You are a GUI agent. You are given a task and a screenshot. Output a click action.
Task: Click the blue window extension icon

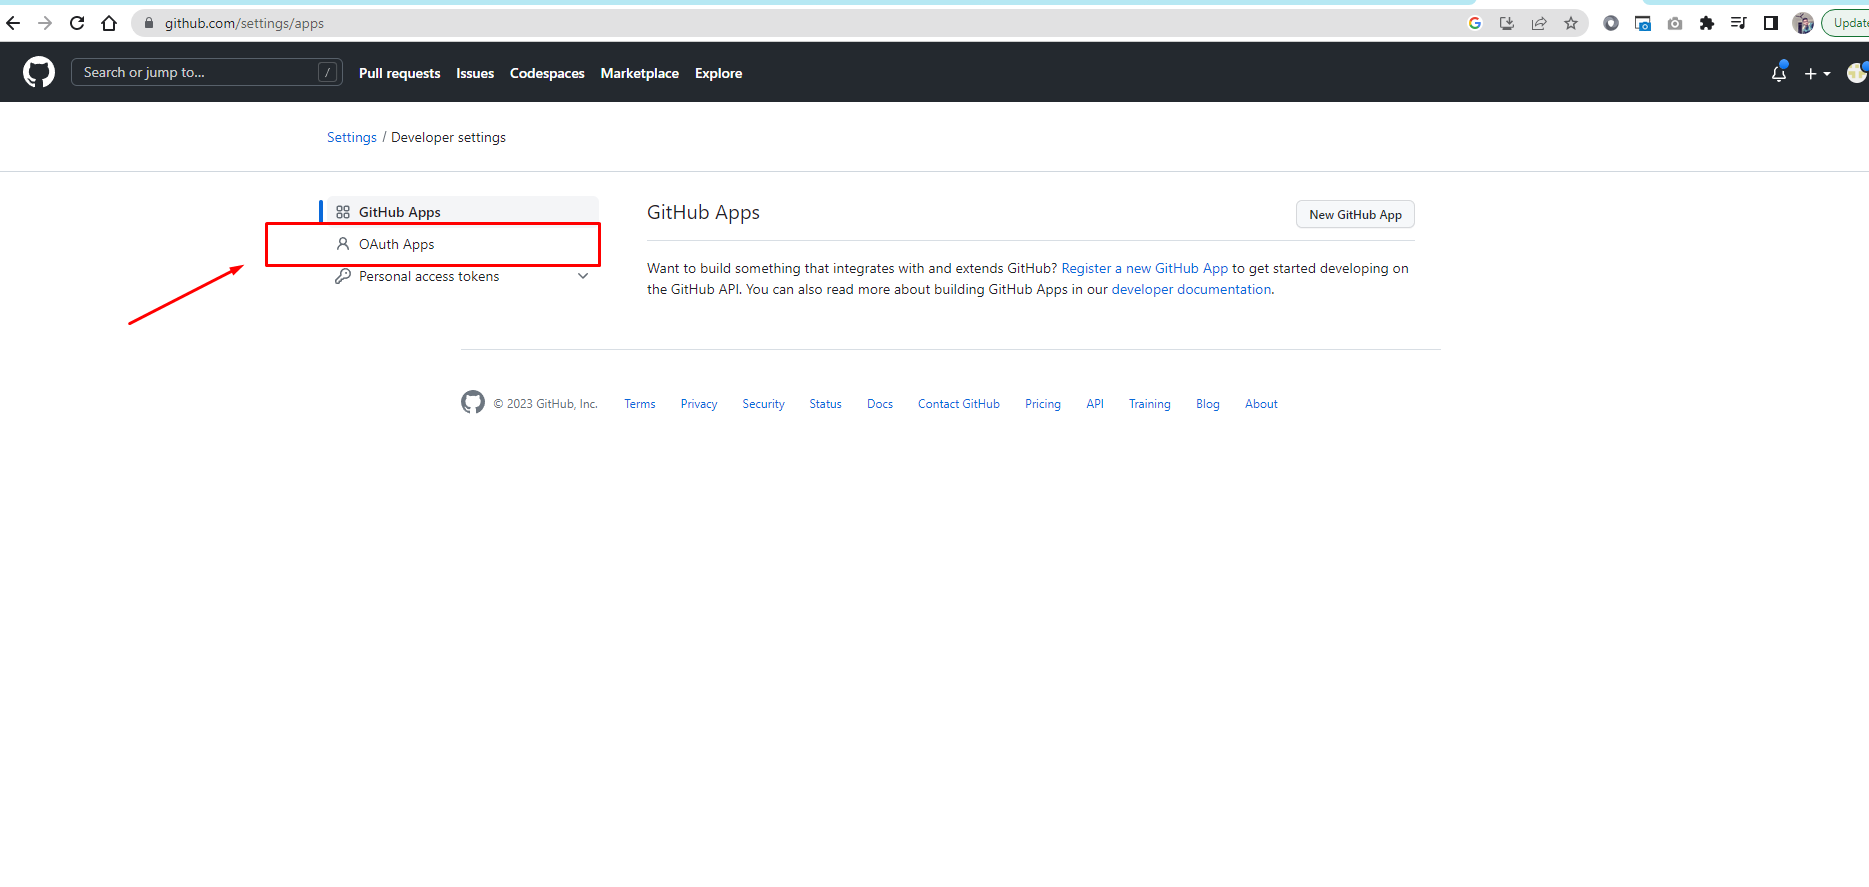[x=1643, y=23]
